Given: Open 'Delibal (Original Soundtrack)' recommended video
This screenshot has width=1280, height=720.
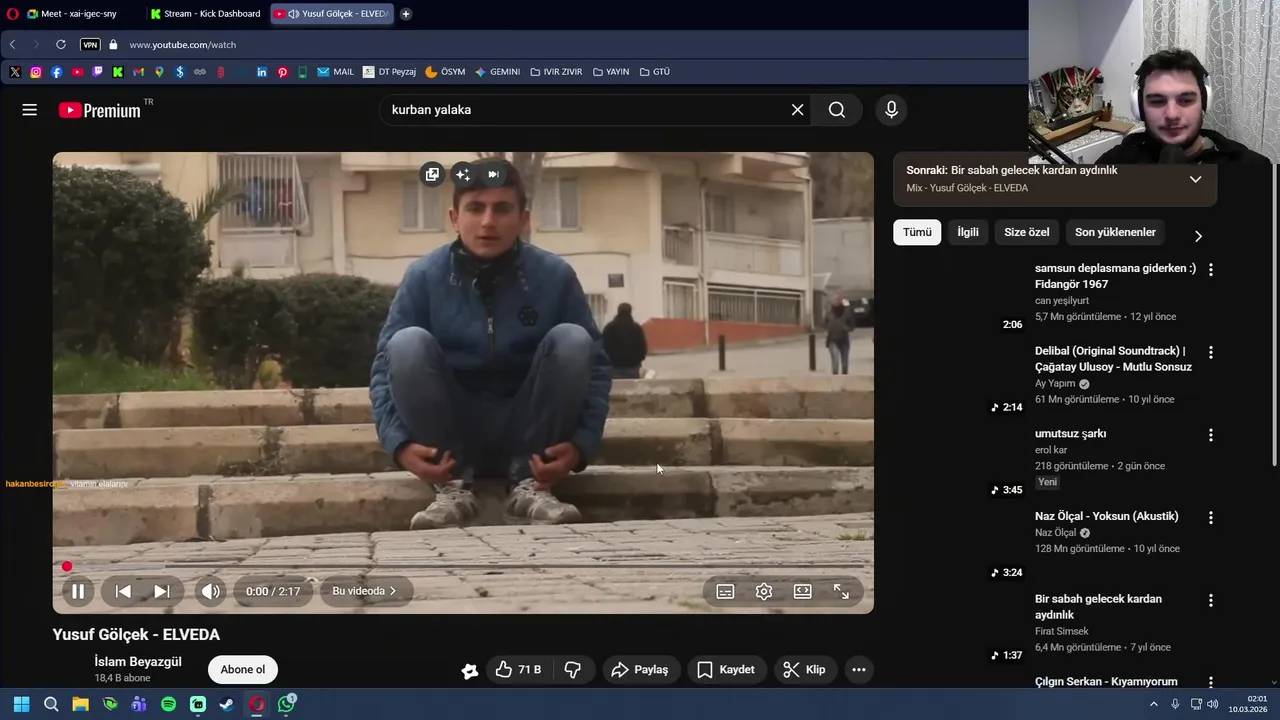Looking at the screenshot, I should (1113, 359).
